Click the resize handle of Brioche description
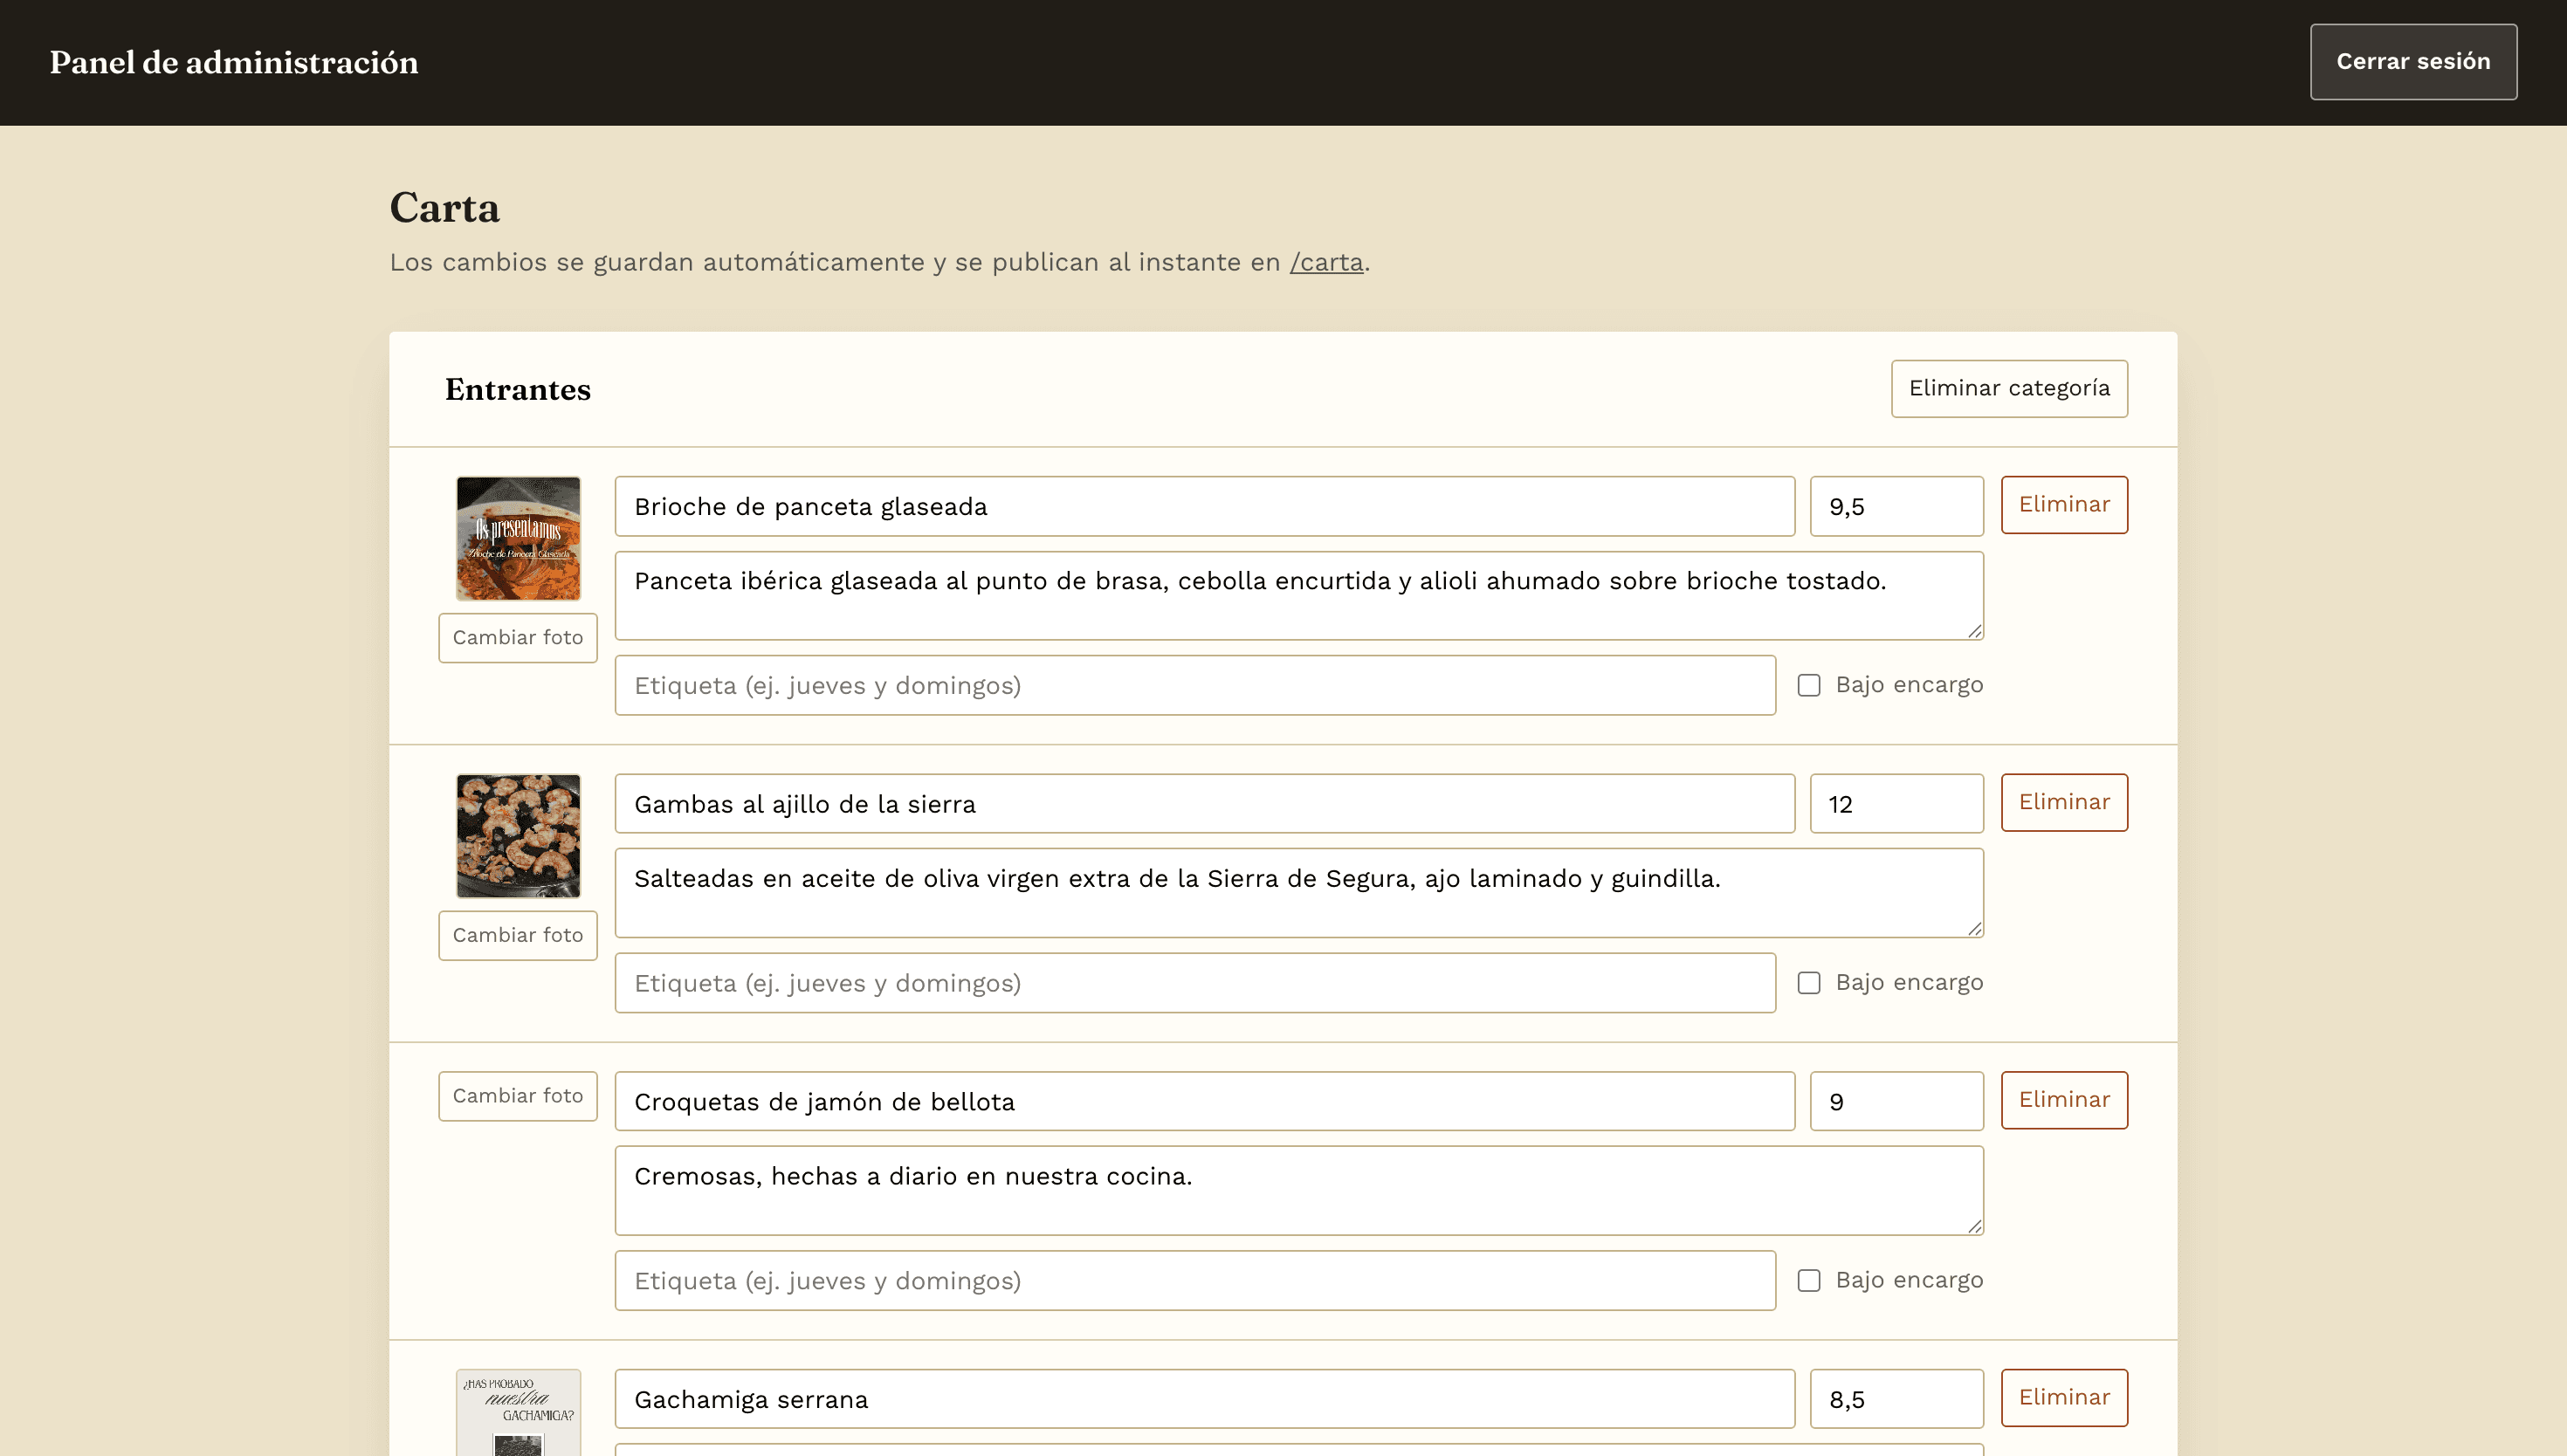The width and height of the screenshot is (2567, 1456). coord(1974,630)
